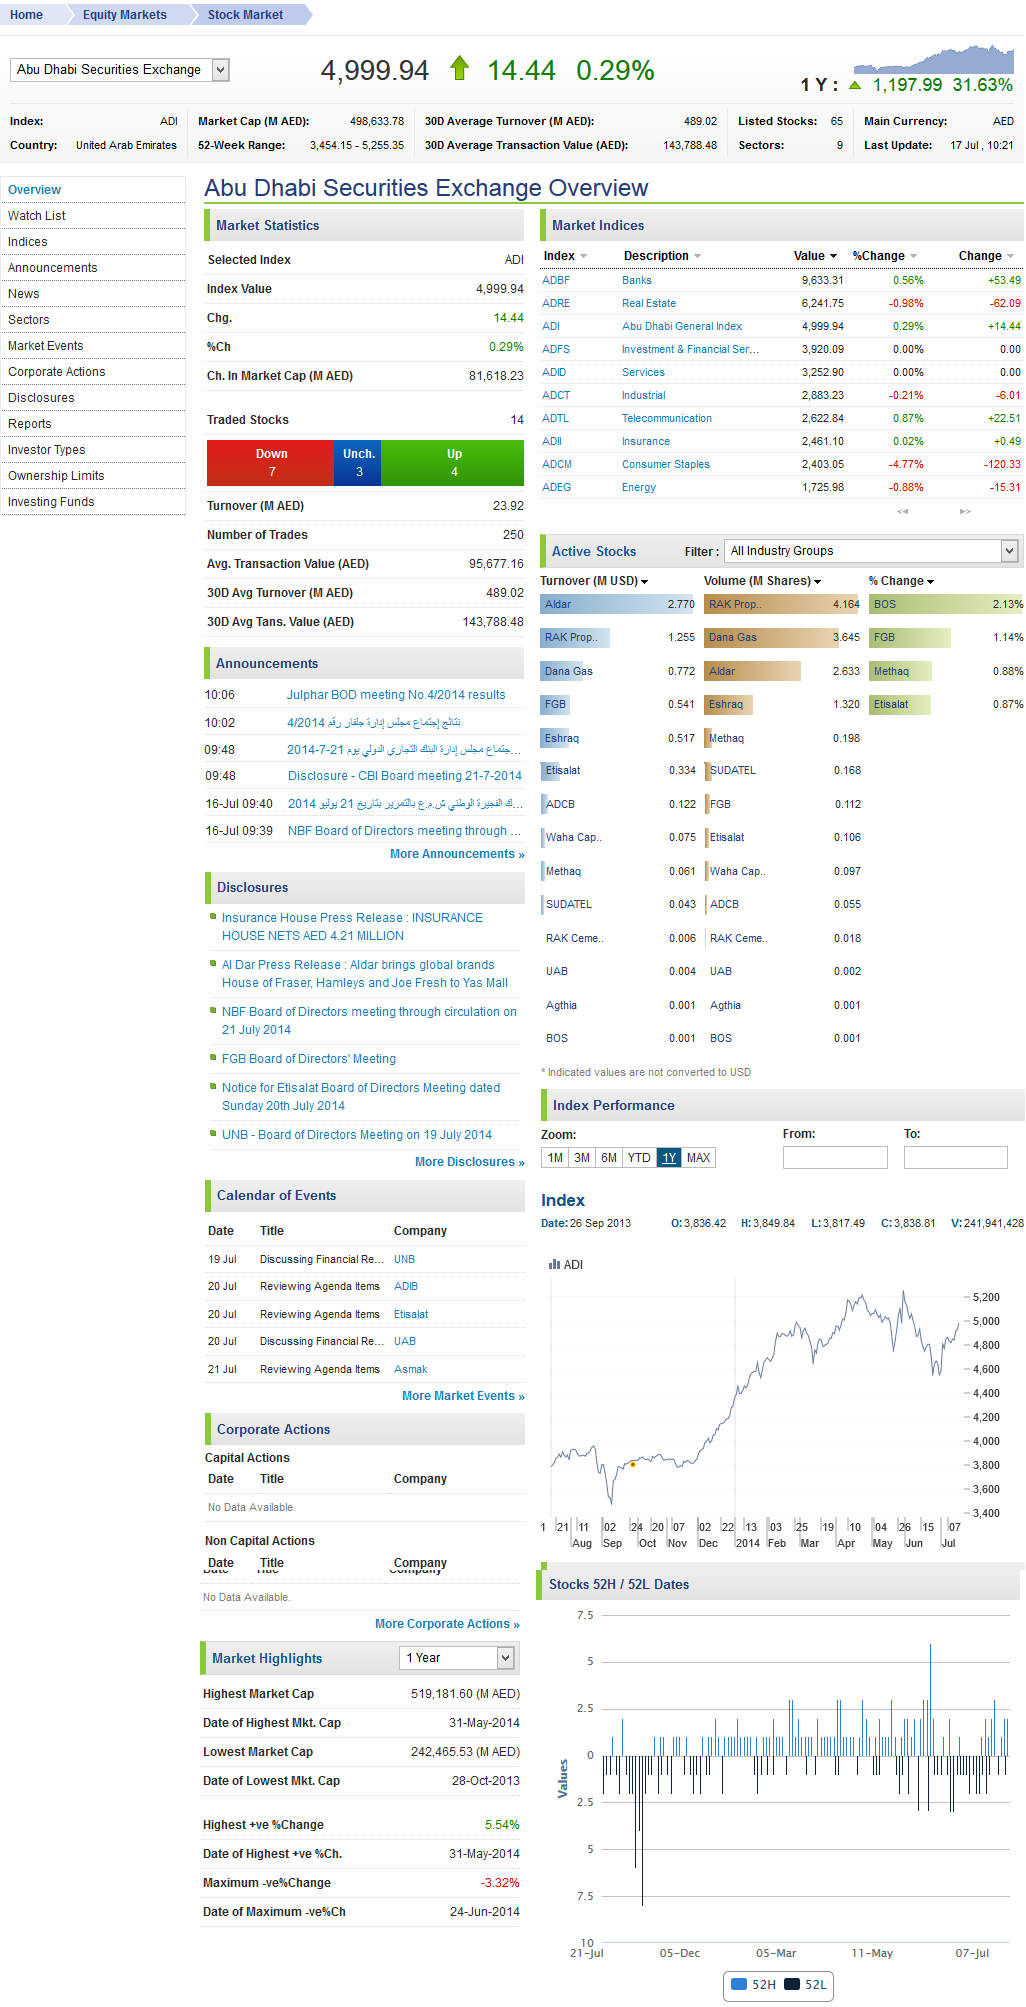
Task: Click Aldar turnover bar in Active Stocks
Action: pyautogui.click(x=618, y=604)
